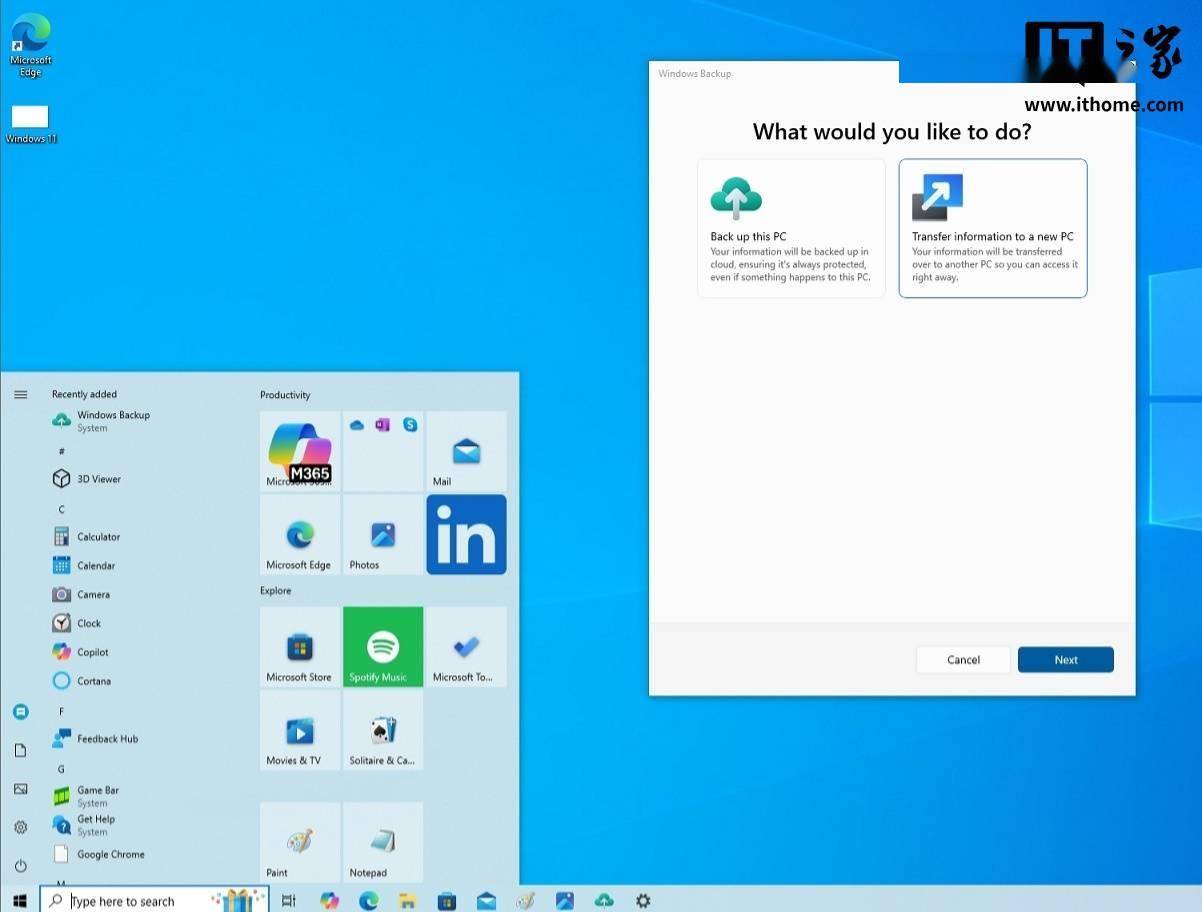Open the Microsoft Store tile
This screenshot has width=1202, height=912.
tap(300, 647)
